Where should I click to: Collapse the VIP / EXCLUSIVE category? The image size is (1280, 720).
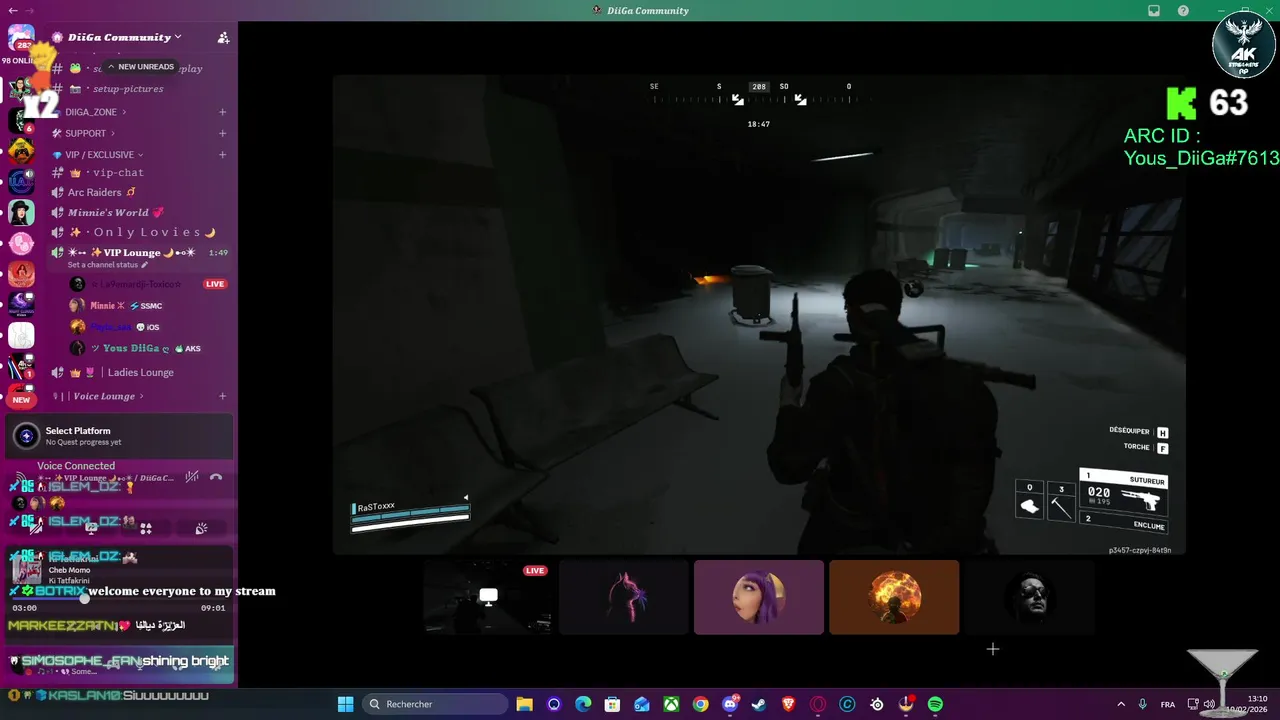(99, 155)
